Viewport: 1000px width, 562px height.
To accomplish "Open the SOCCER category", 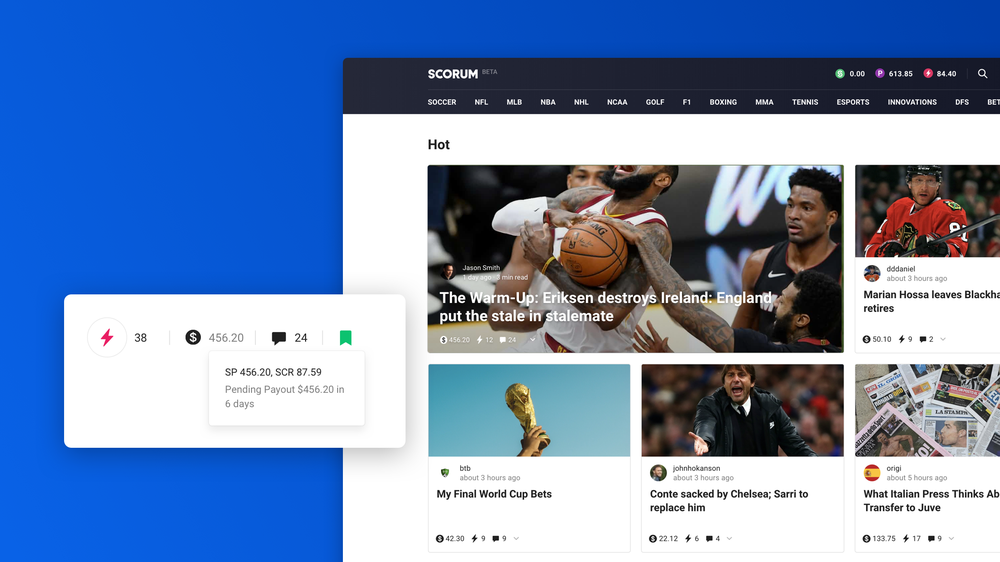I will pos(442,102).
